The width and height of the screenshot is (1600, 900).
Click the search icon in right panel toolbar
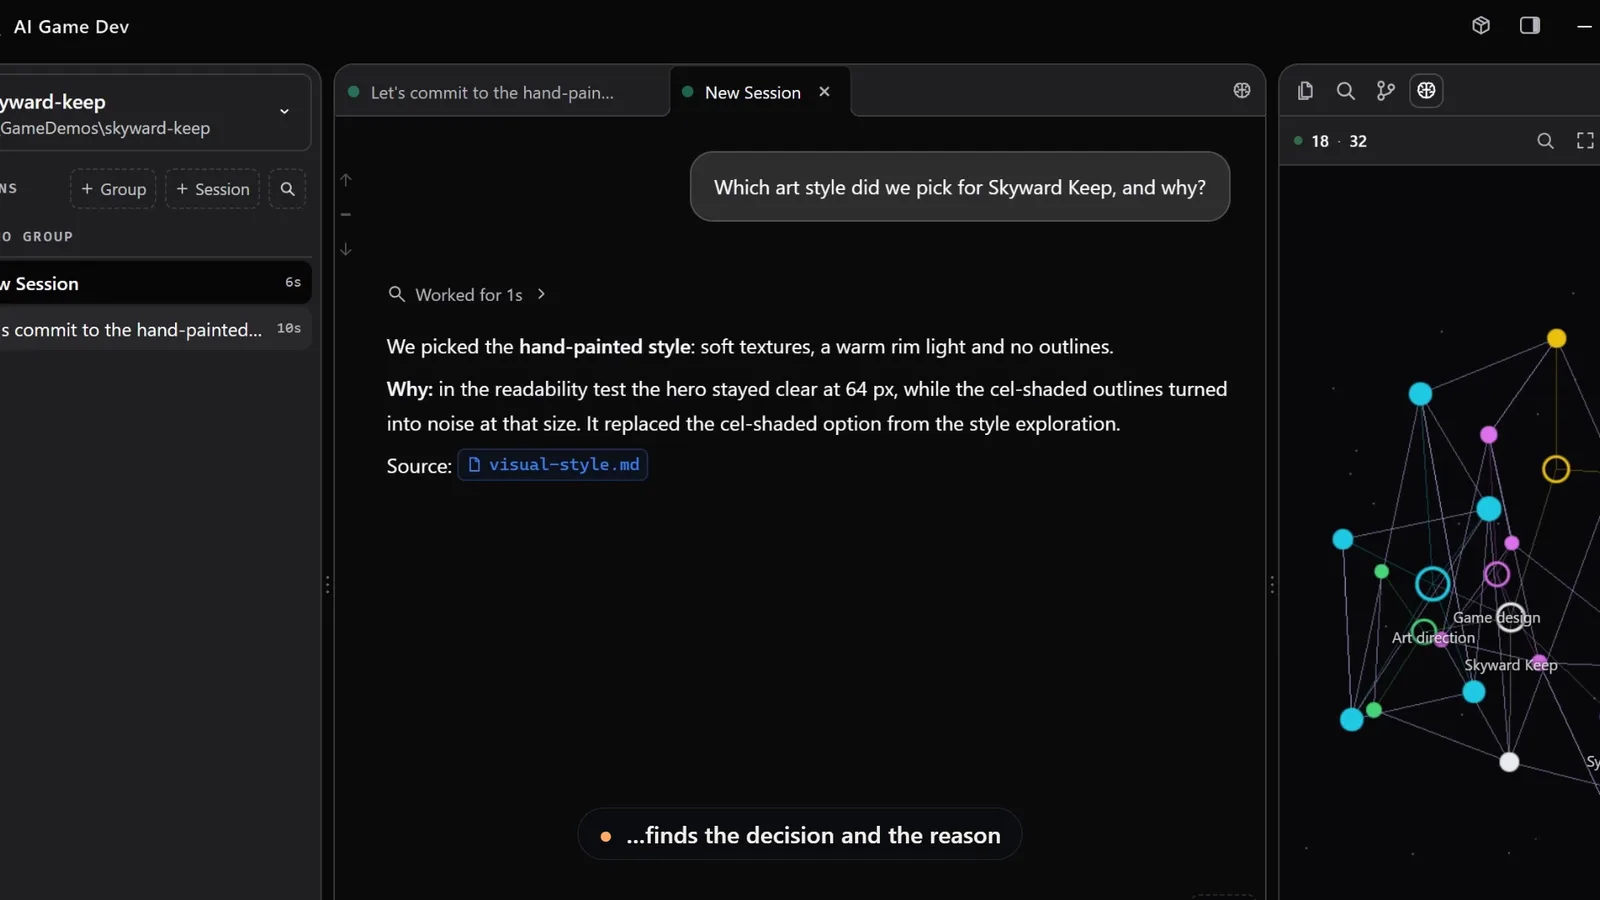[1346, 91]
